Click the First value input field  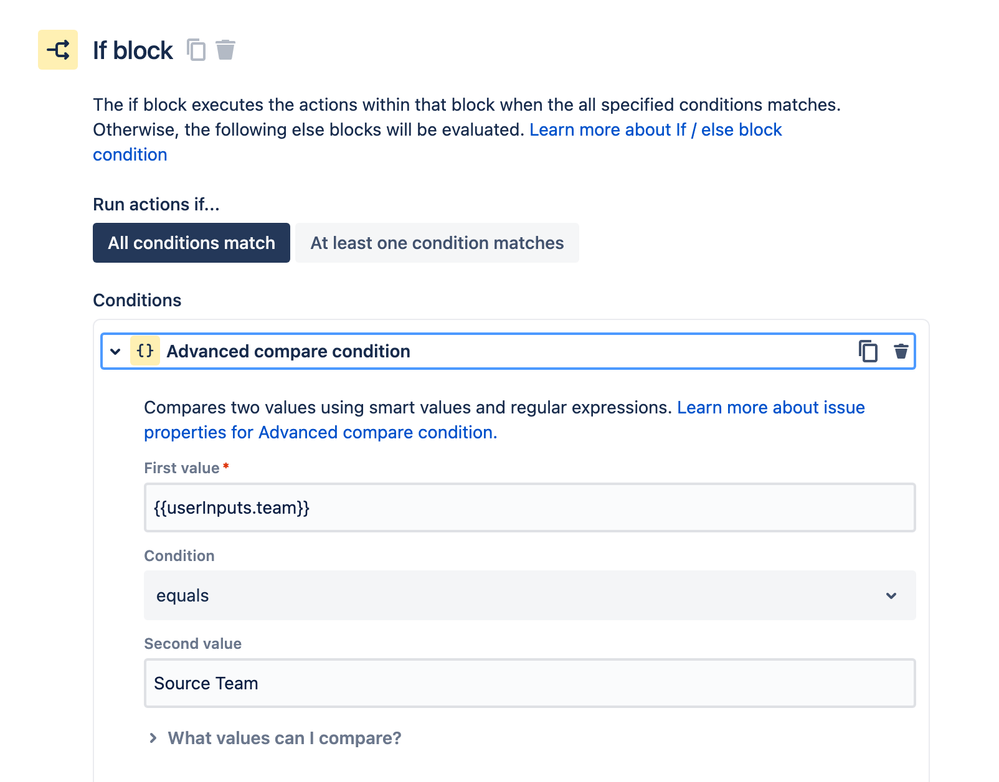coord(529,508)
